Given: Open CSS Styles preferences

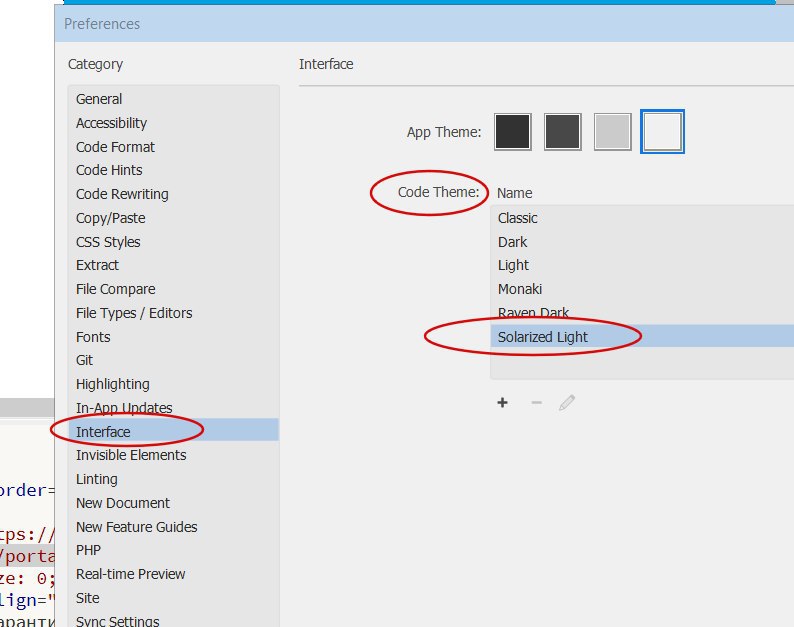Looking at the screenshot, I should (x=108, y=242).
